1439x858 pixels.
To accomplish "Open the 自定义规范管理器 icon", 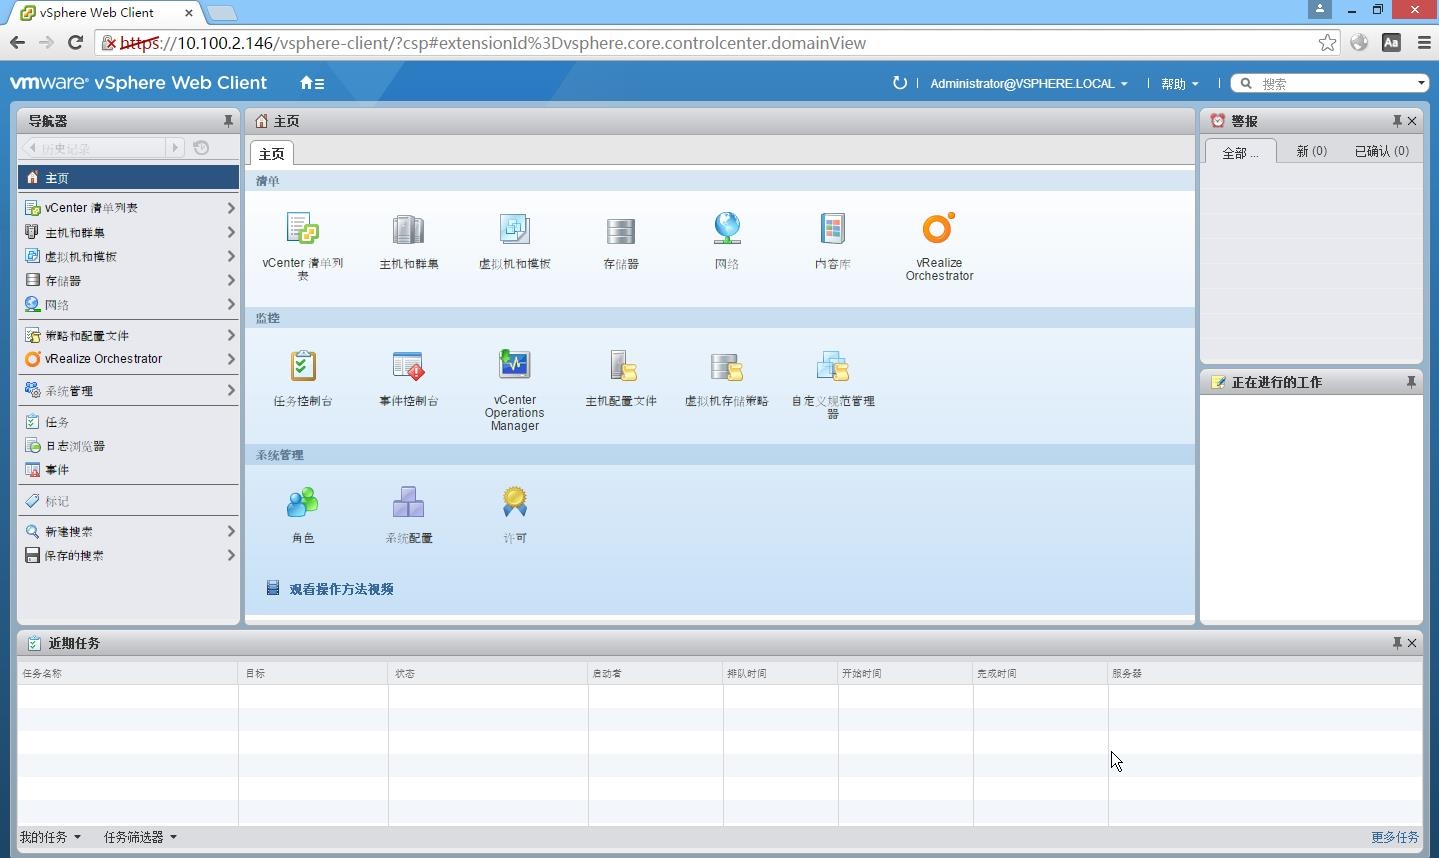I will coord(833,366).
